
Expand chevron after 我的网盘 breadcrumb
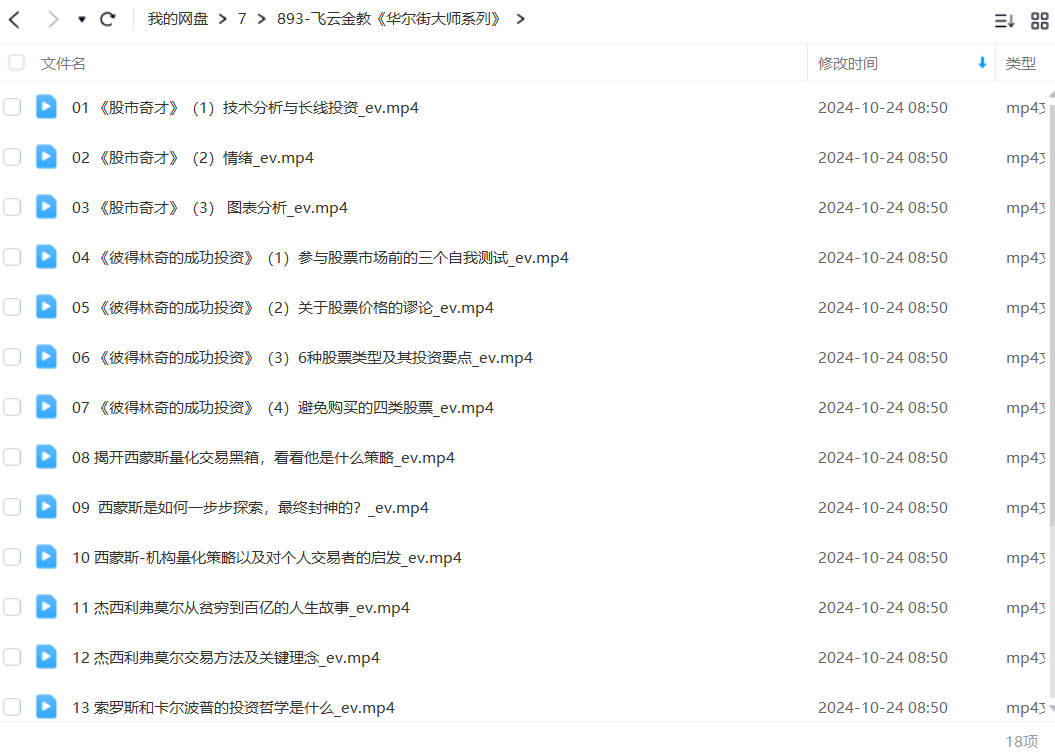point(223,20)
